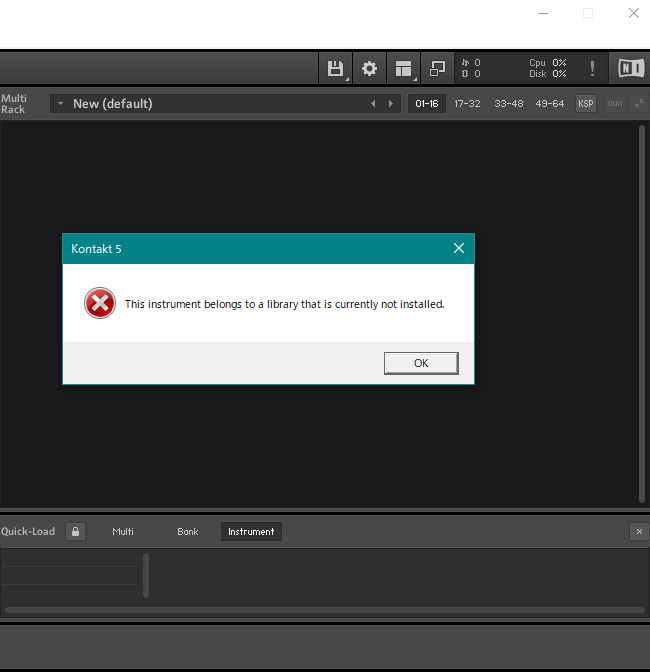Screen dimensions: 650x672
Task: Click the voice count note icon readout
Action: pyautogui.click(x=471, y=63)
